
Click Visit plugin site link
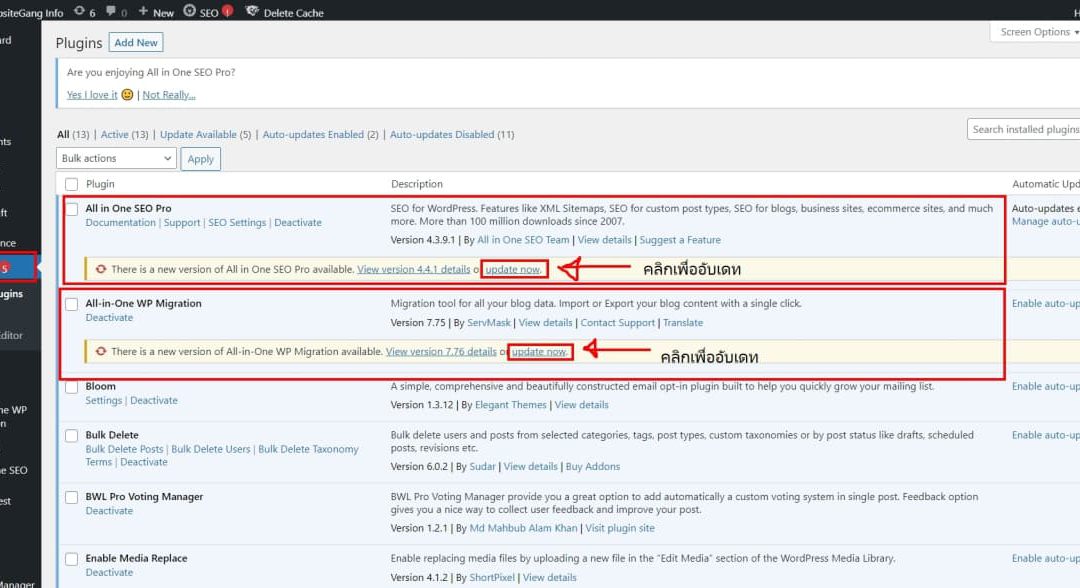click(620, 528)
